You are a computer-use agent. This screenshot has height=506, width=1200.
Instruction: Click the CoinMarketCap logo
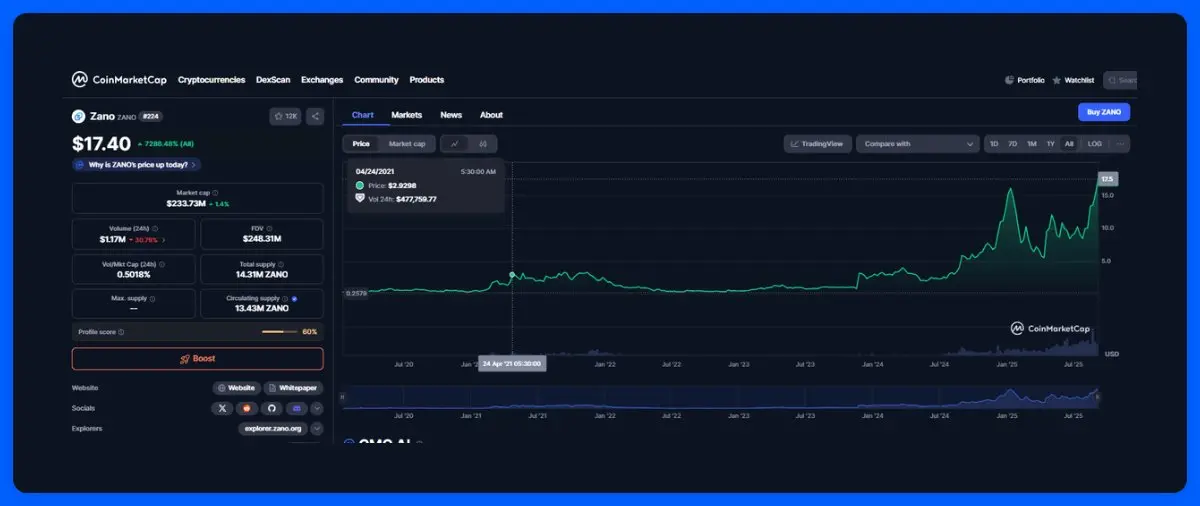click(x=119, y=80)
